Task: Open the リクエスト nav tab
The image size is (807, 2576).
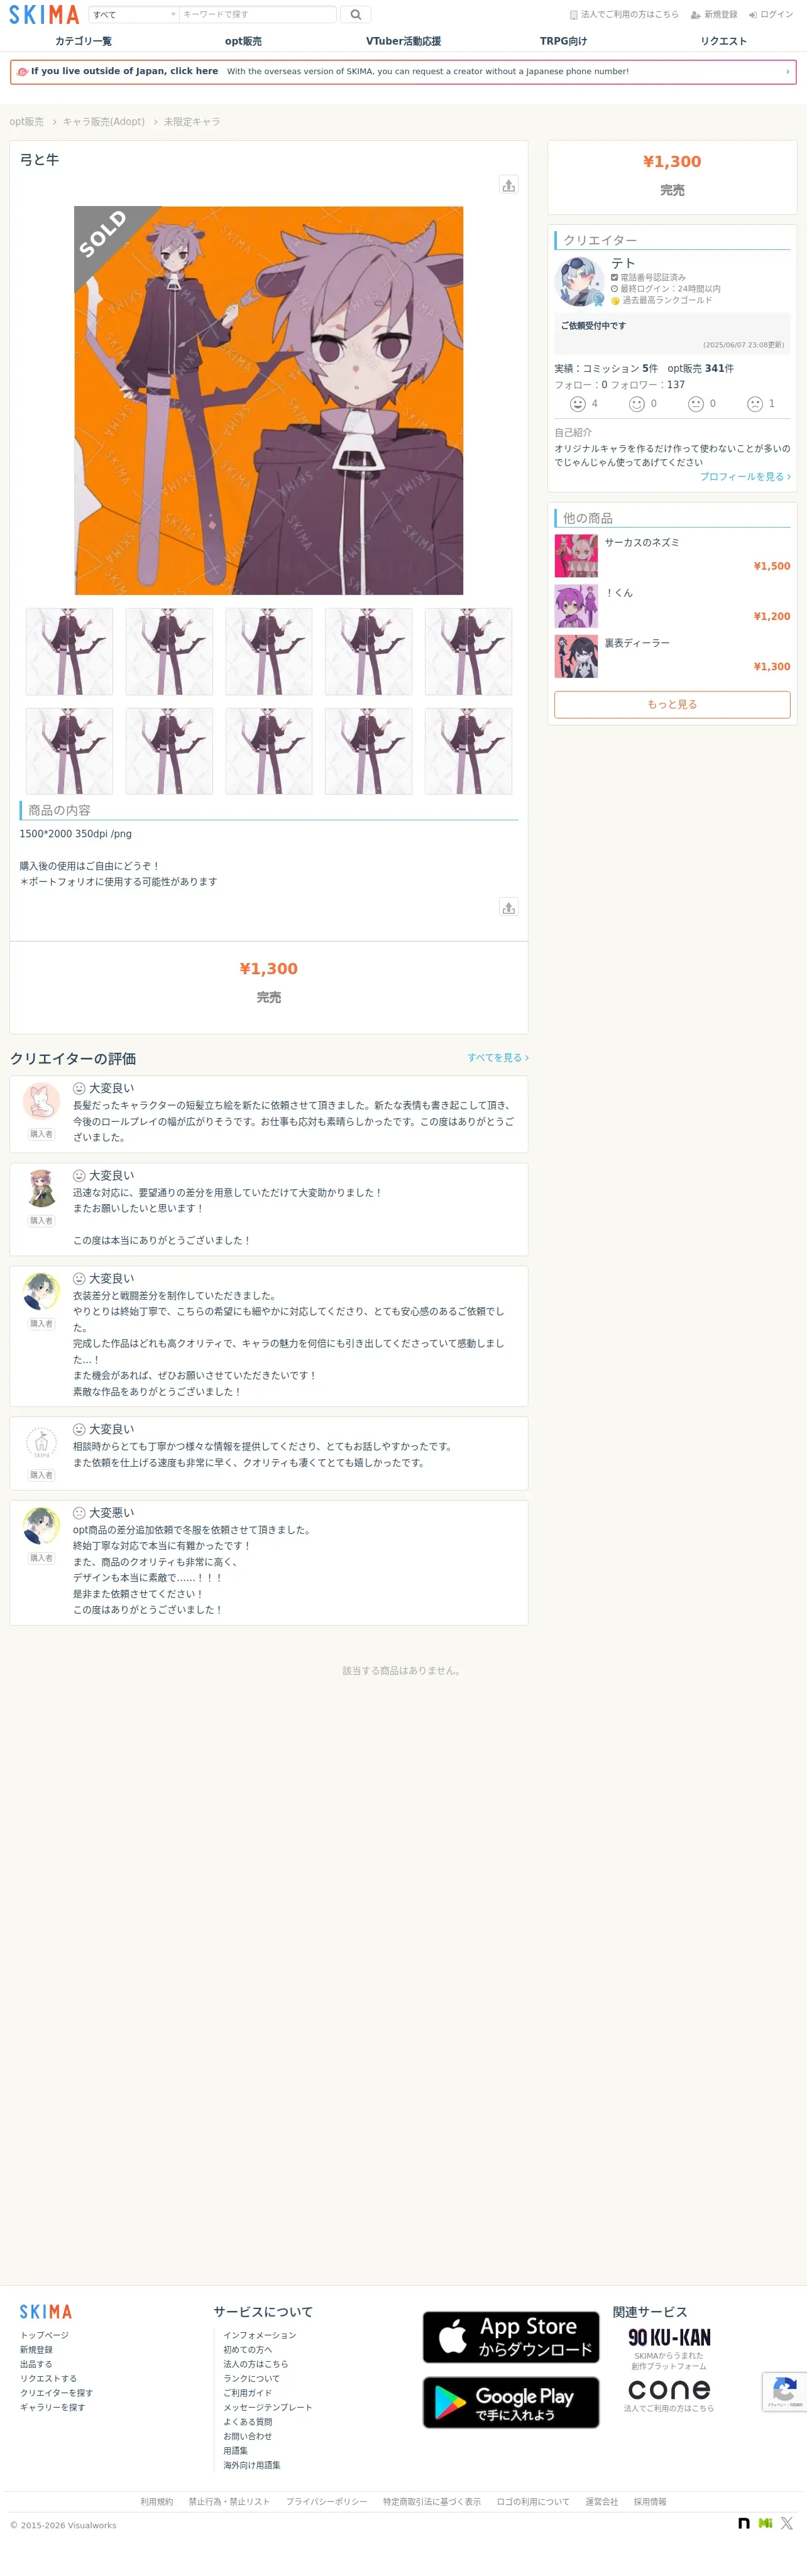Action: point(723,41)
